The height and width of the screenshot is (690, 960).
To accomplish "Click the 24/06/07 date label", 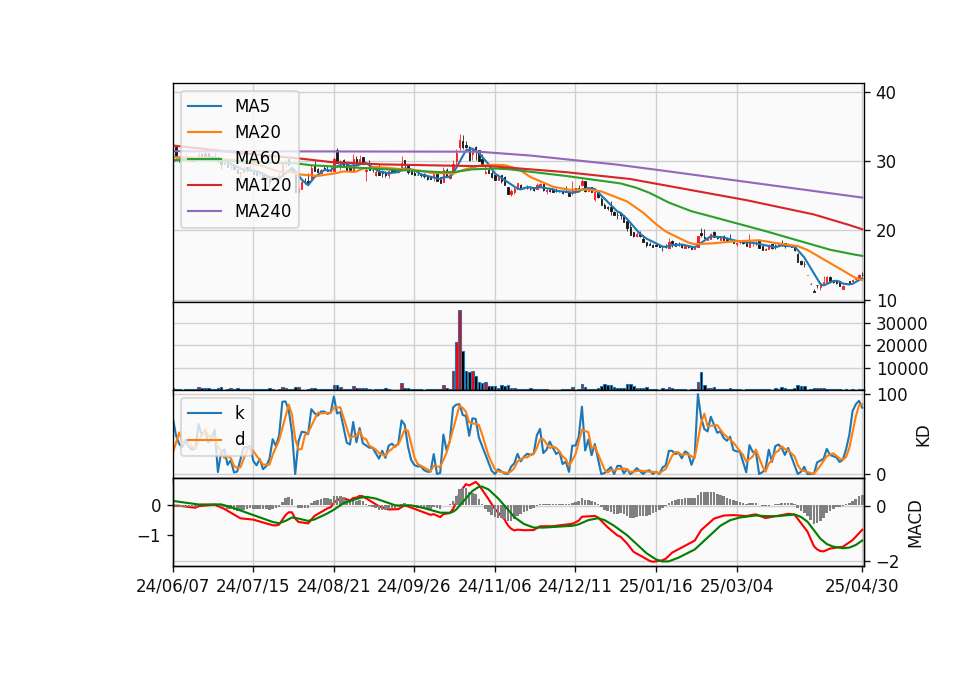I will tap(173, 586).
